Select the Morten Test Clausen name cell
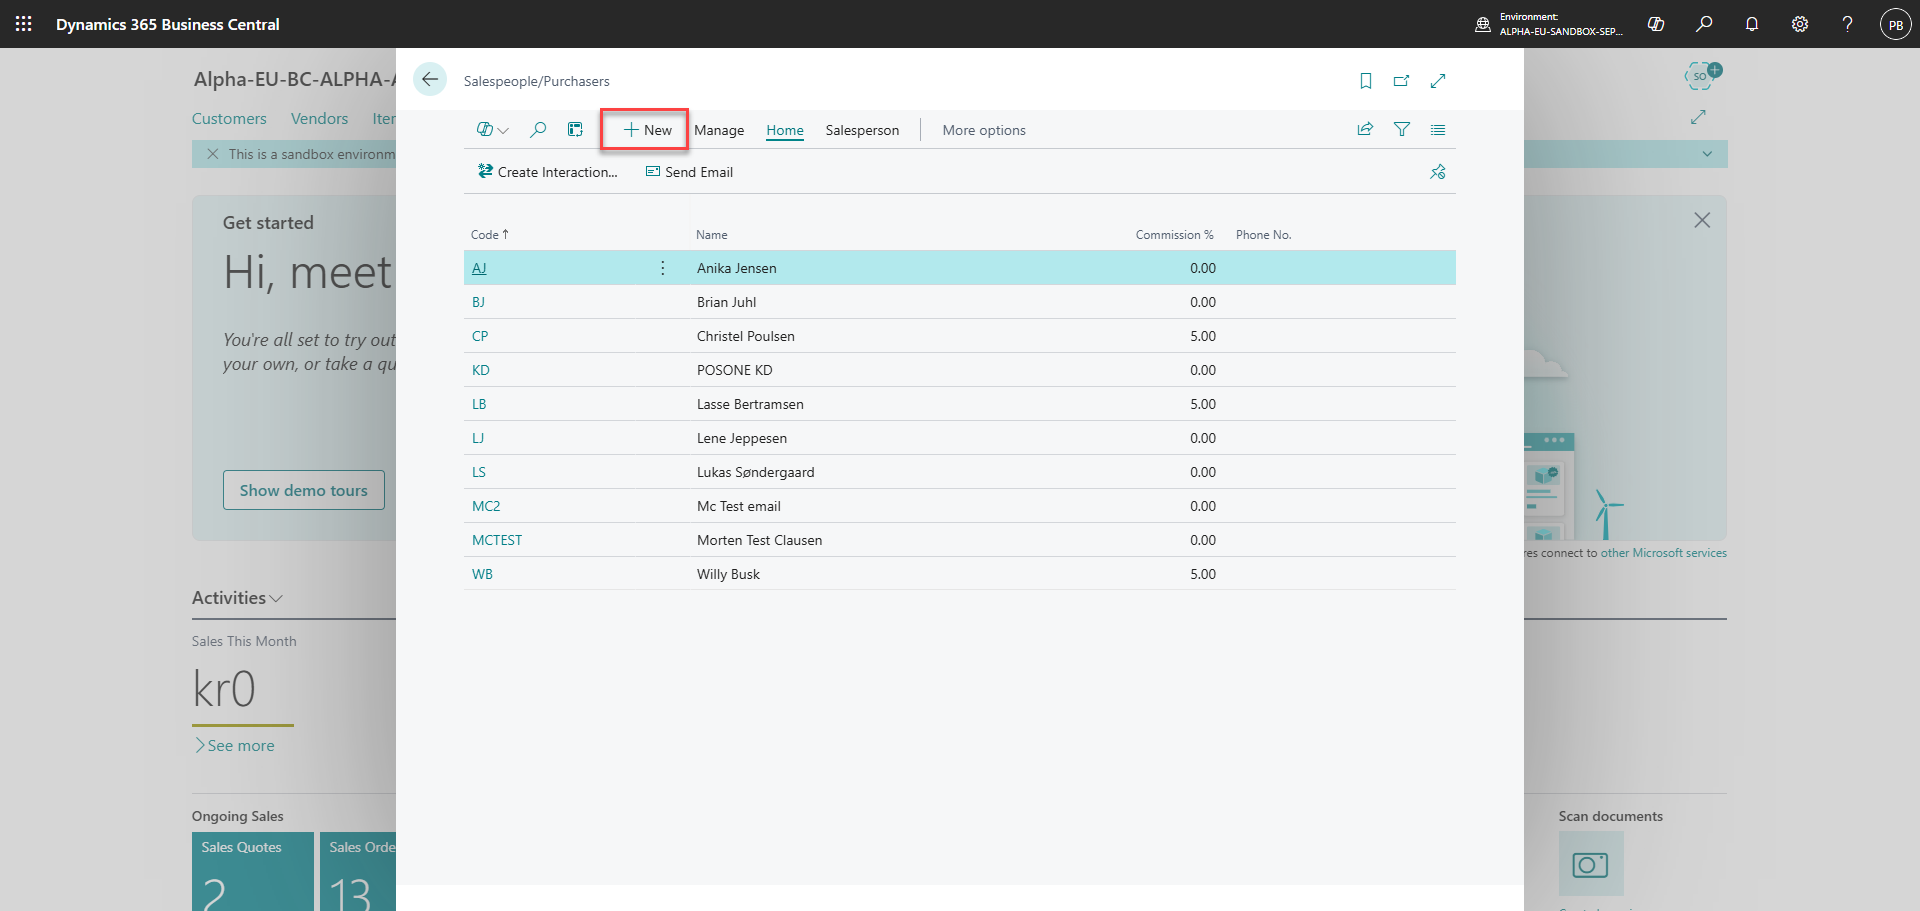This screenshot has height=911, width=1920. point(760,540)
